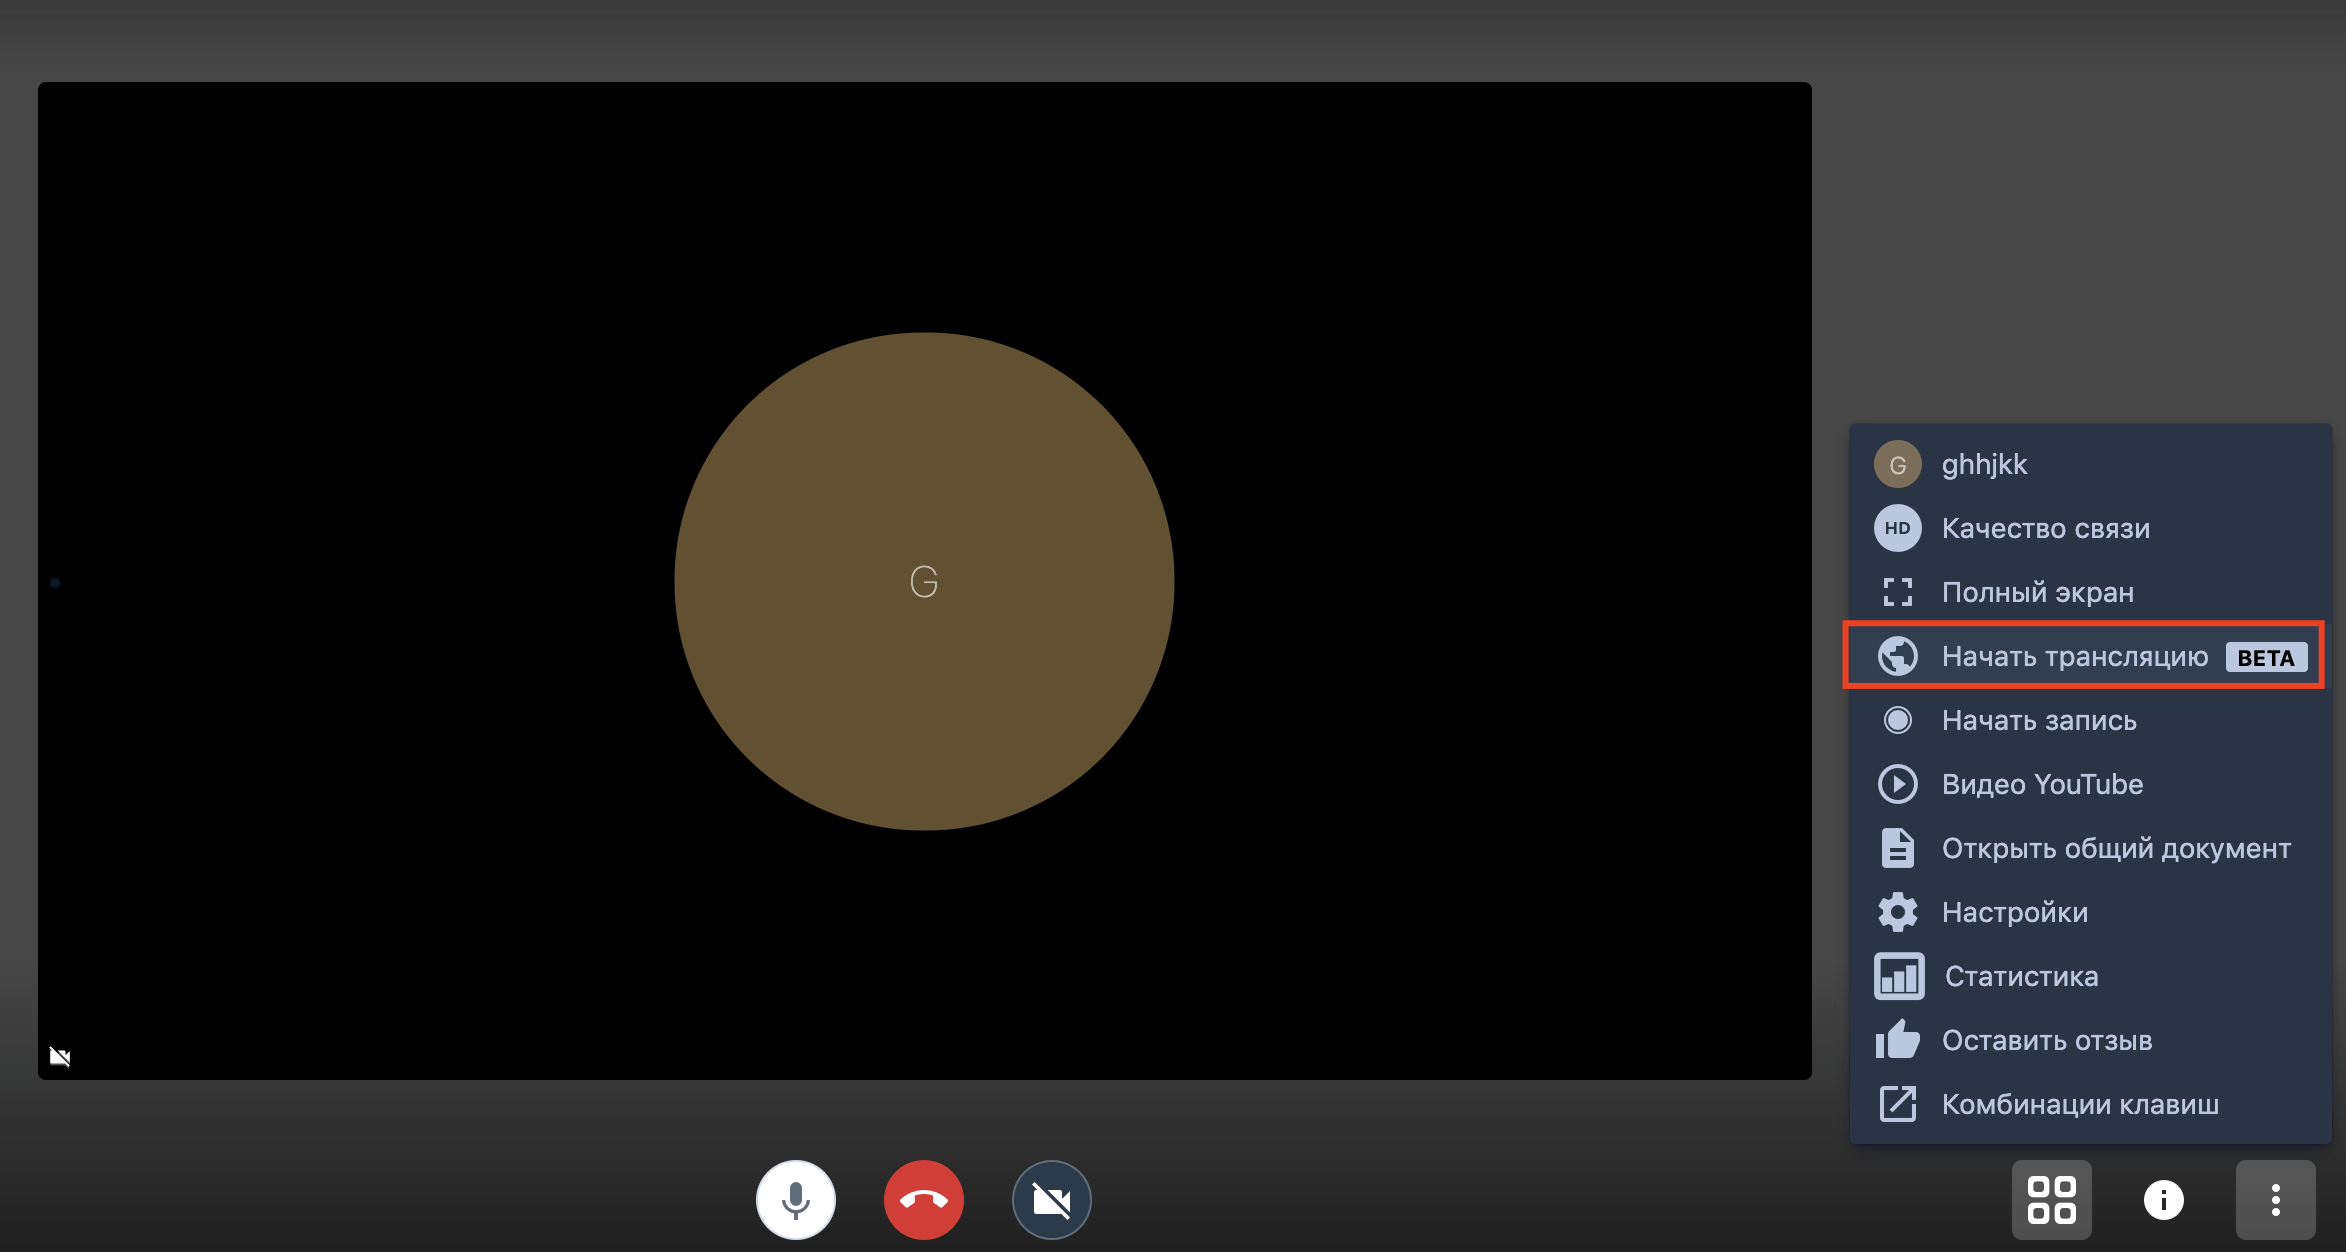Hang up the call
This screenshot has width=2346, height=1252.
click(x=923, y=1199)
